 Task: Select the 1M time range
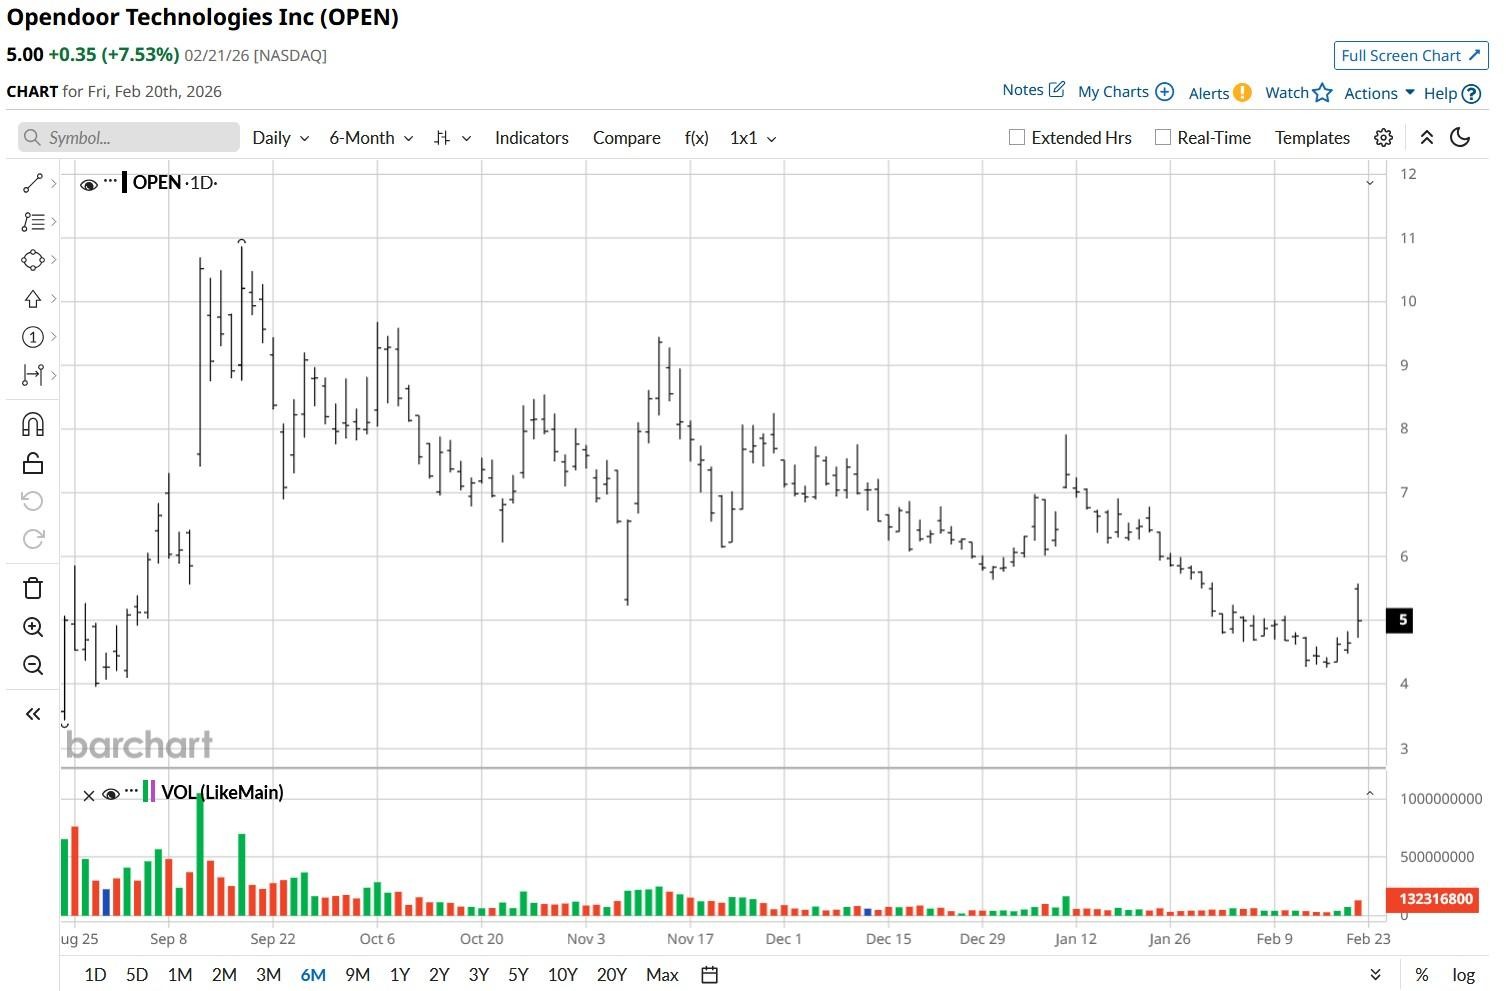(x=180, y=975)
